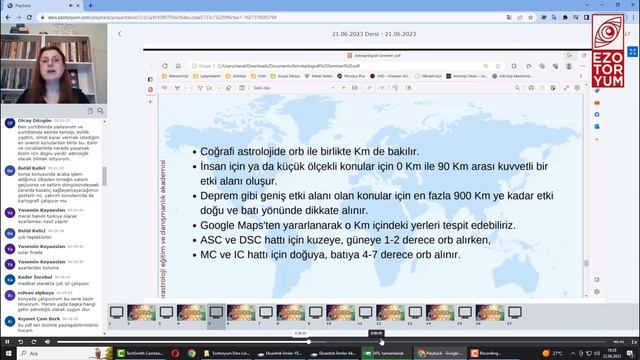Open the Sosyal Medya bookmark folder

285,76
